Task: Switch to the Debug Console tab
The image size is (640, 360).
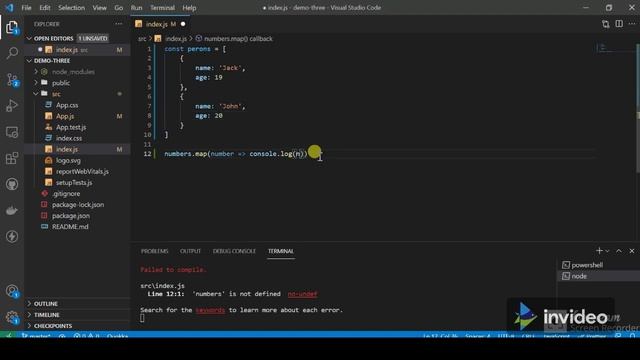Action: [x=234, y=251]
